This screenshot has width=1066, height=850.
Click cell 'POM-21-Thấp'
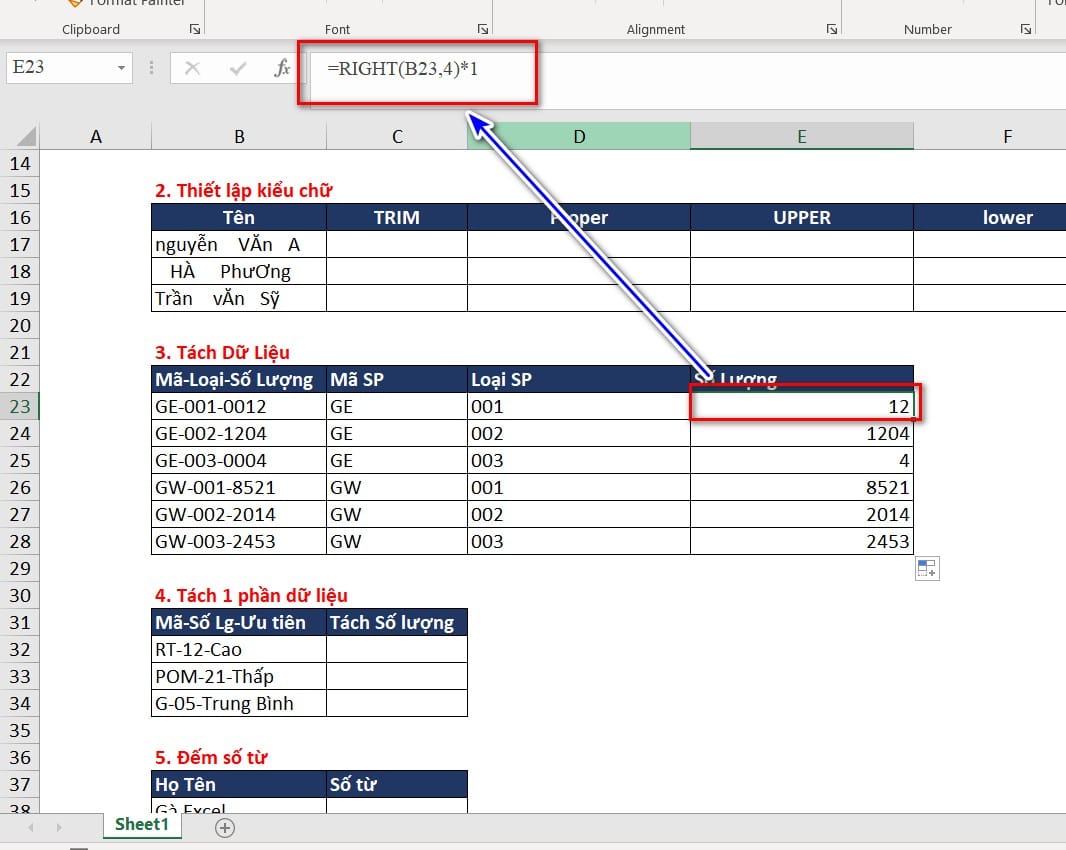239,677
